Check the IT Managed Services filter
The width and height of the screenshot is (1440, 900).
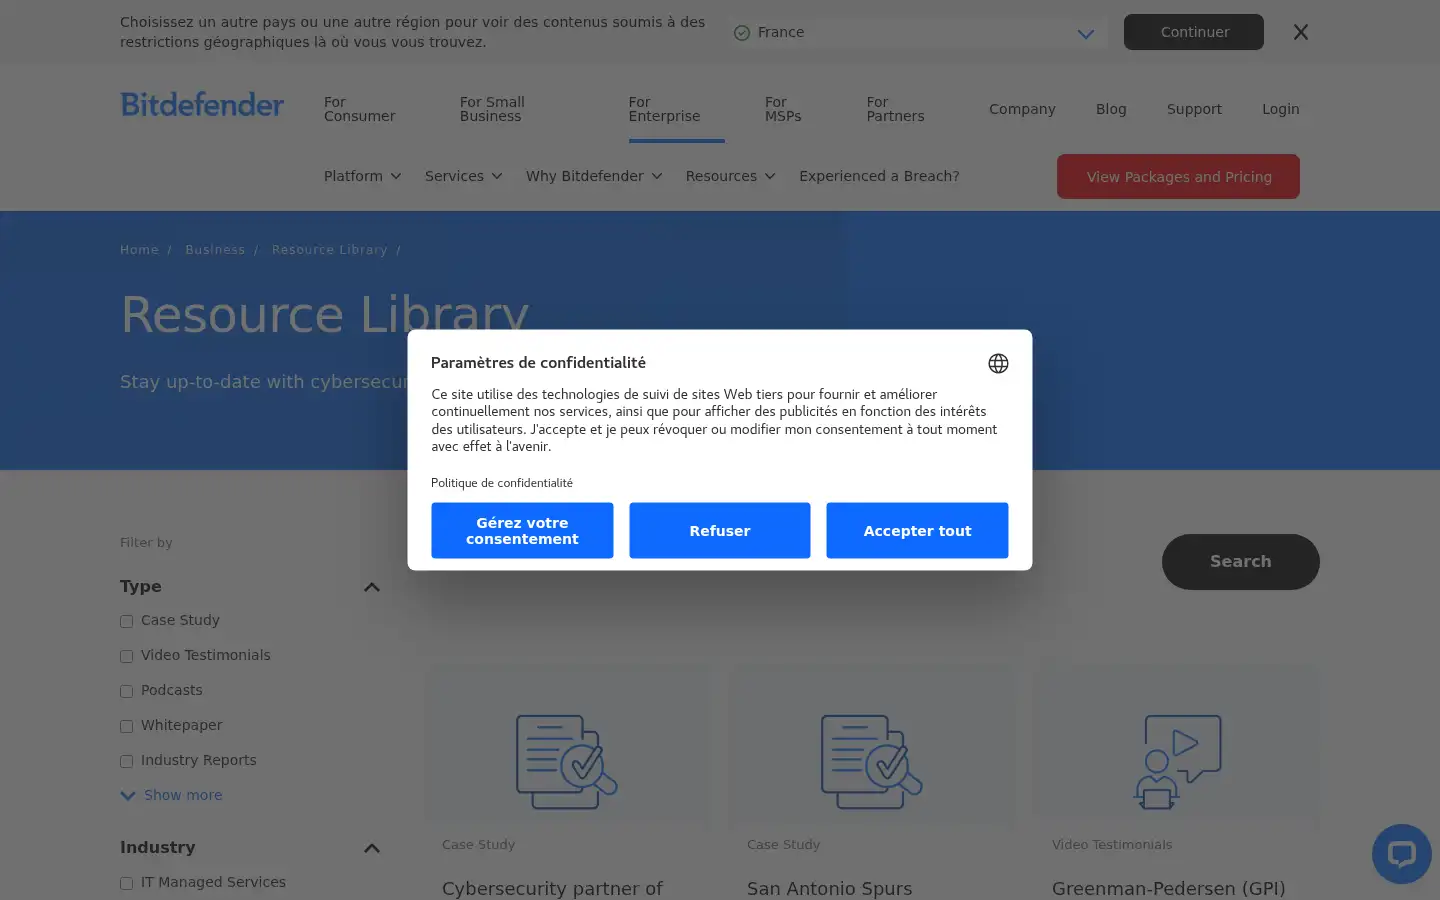[x=127, y=883]
